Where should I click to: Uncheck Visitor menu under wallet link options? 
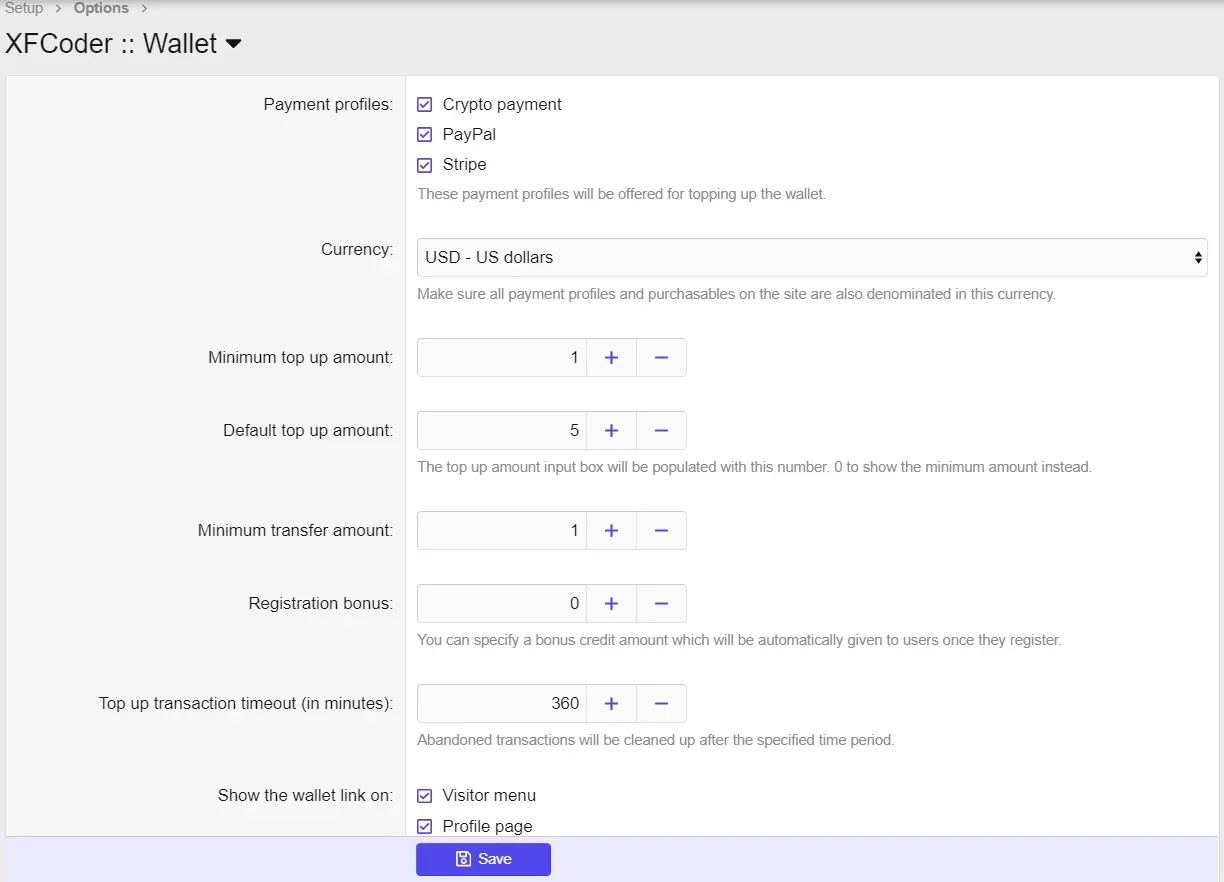pyautogui.click(x=424, y=795)
